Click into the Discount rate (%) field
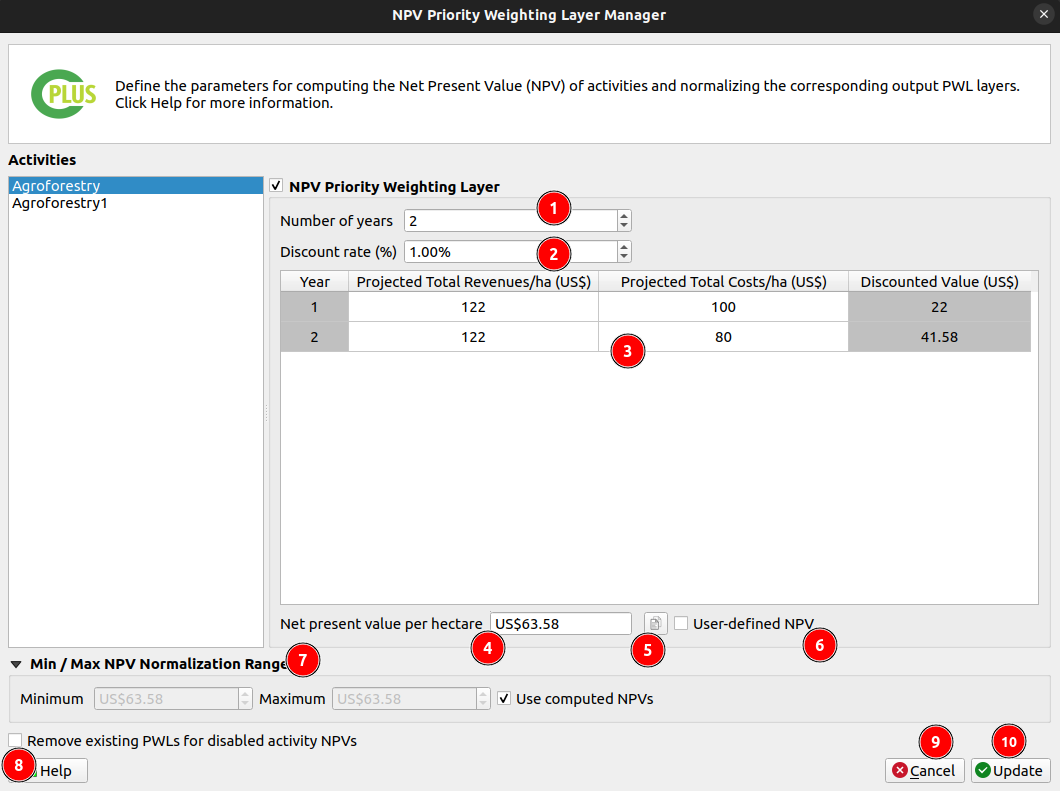1060x791 pixels. pos(511,252)
